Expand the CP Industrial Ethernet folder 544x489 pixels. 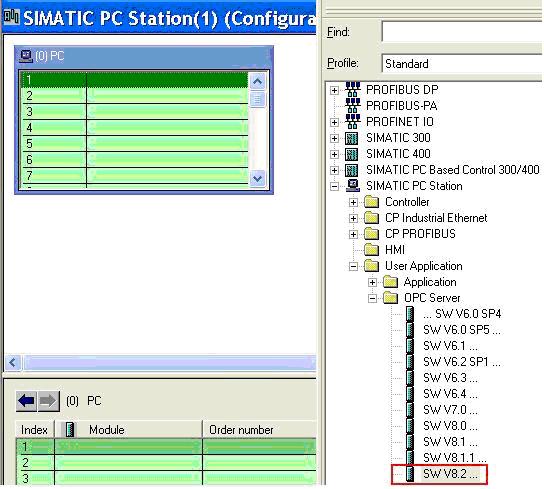353,218
